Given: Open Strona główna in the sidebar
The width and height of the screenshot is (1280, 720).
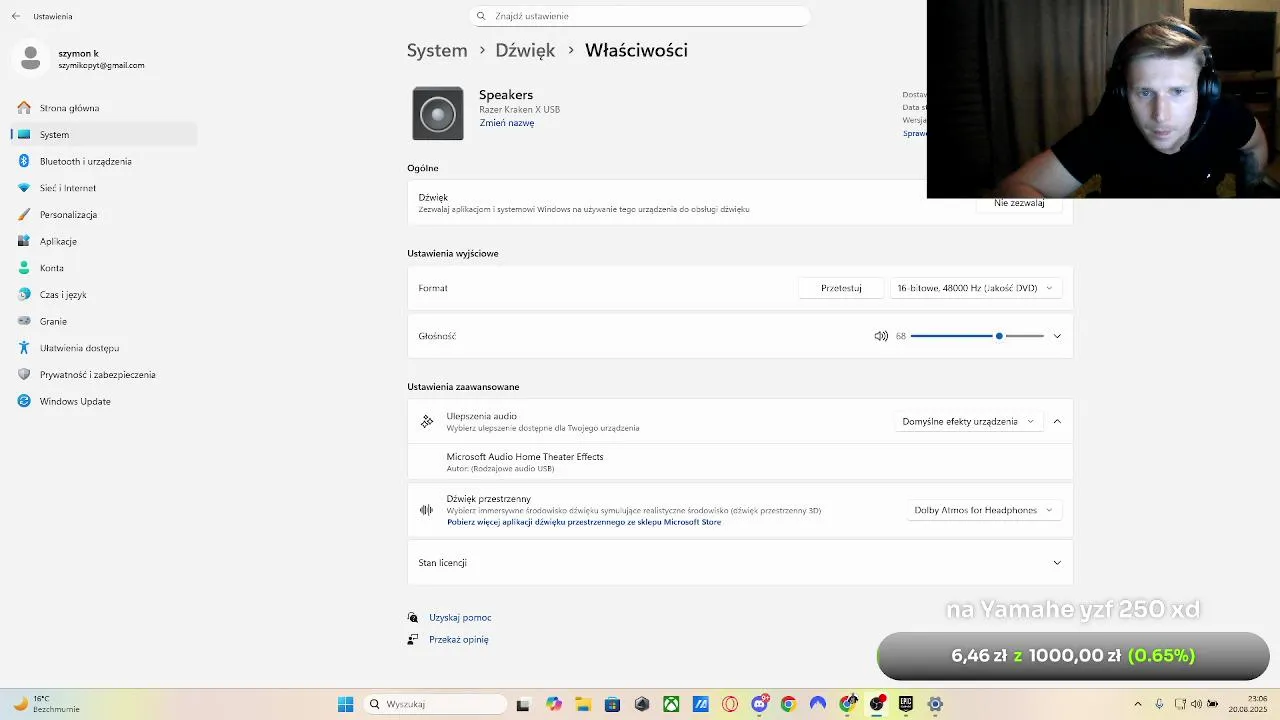Looking at the screenshot, I should coord(104,108).
